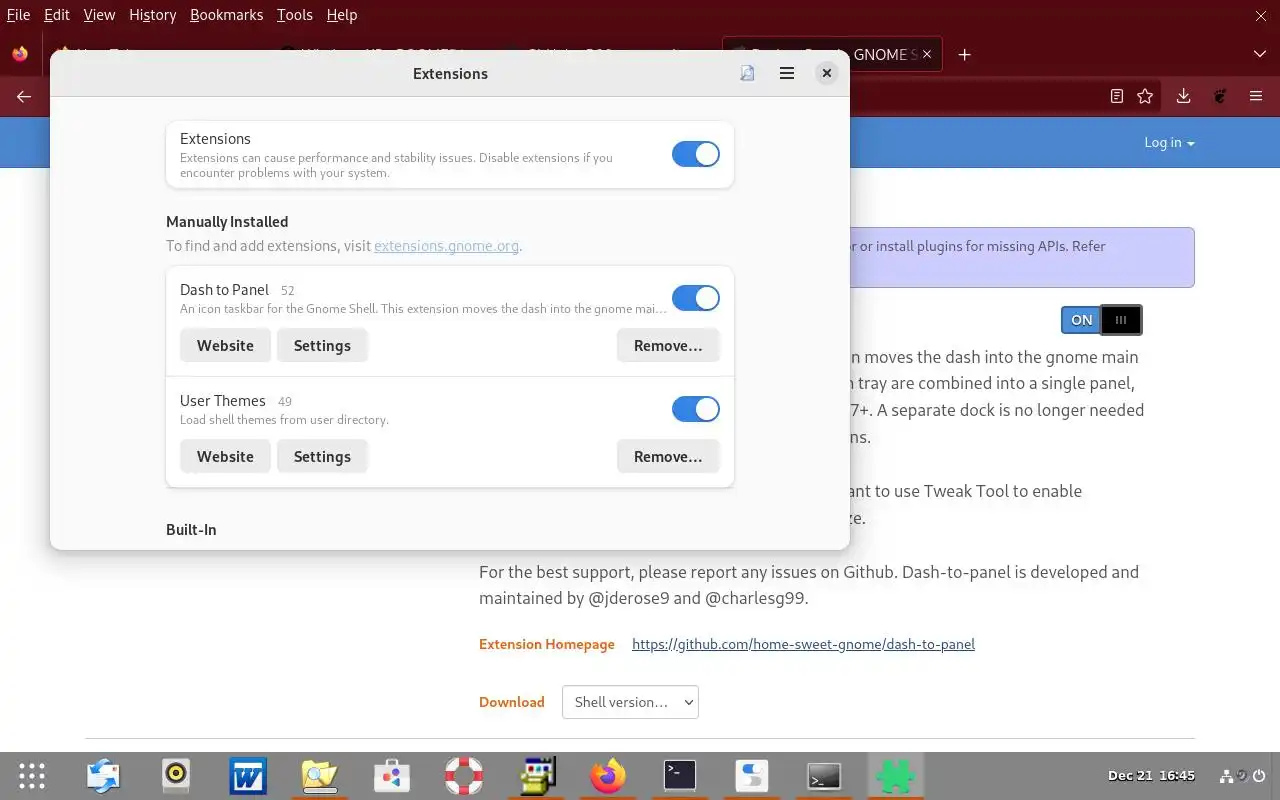1280x800 pixels.
Task: Switch to Firefox from the taskbar
Action: (608, 776)
